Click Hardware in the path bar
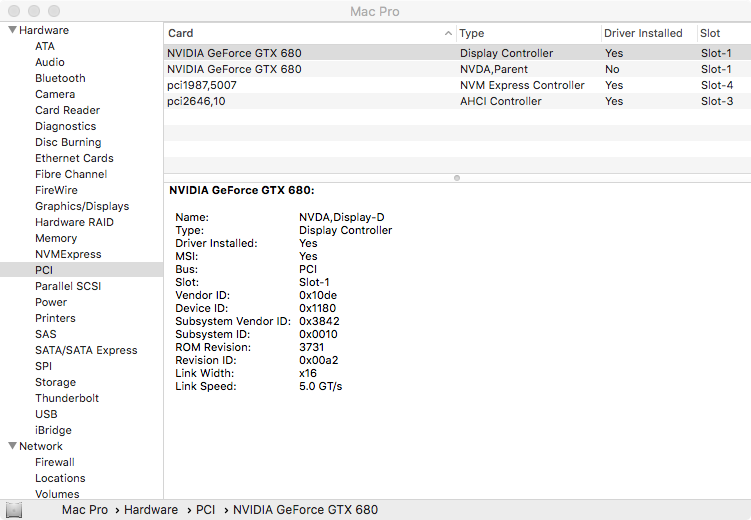This screenshot has width=751, height=520. (x=151, y=509)
